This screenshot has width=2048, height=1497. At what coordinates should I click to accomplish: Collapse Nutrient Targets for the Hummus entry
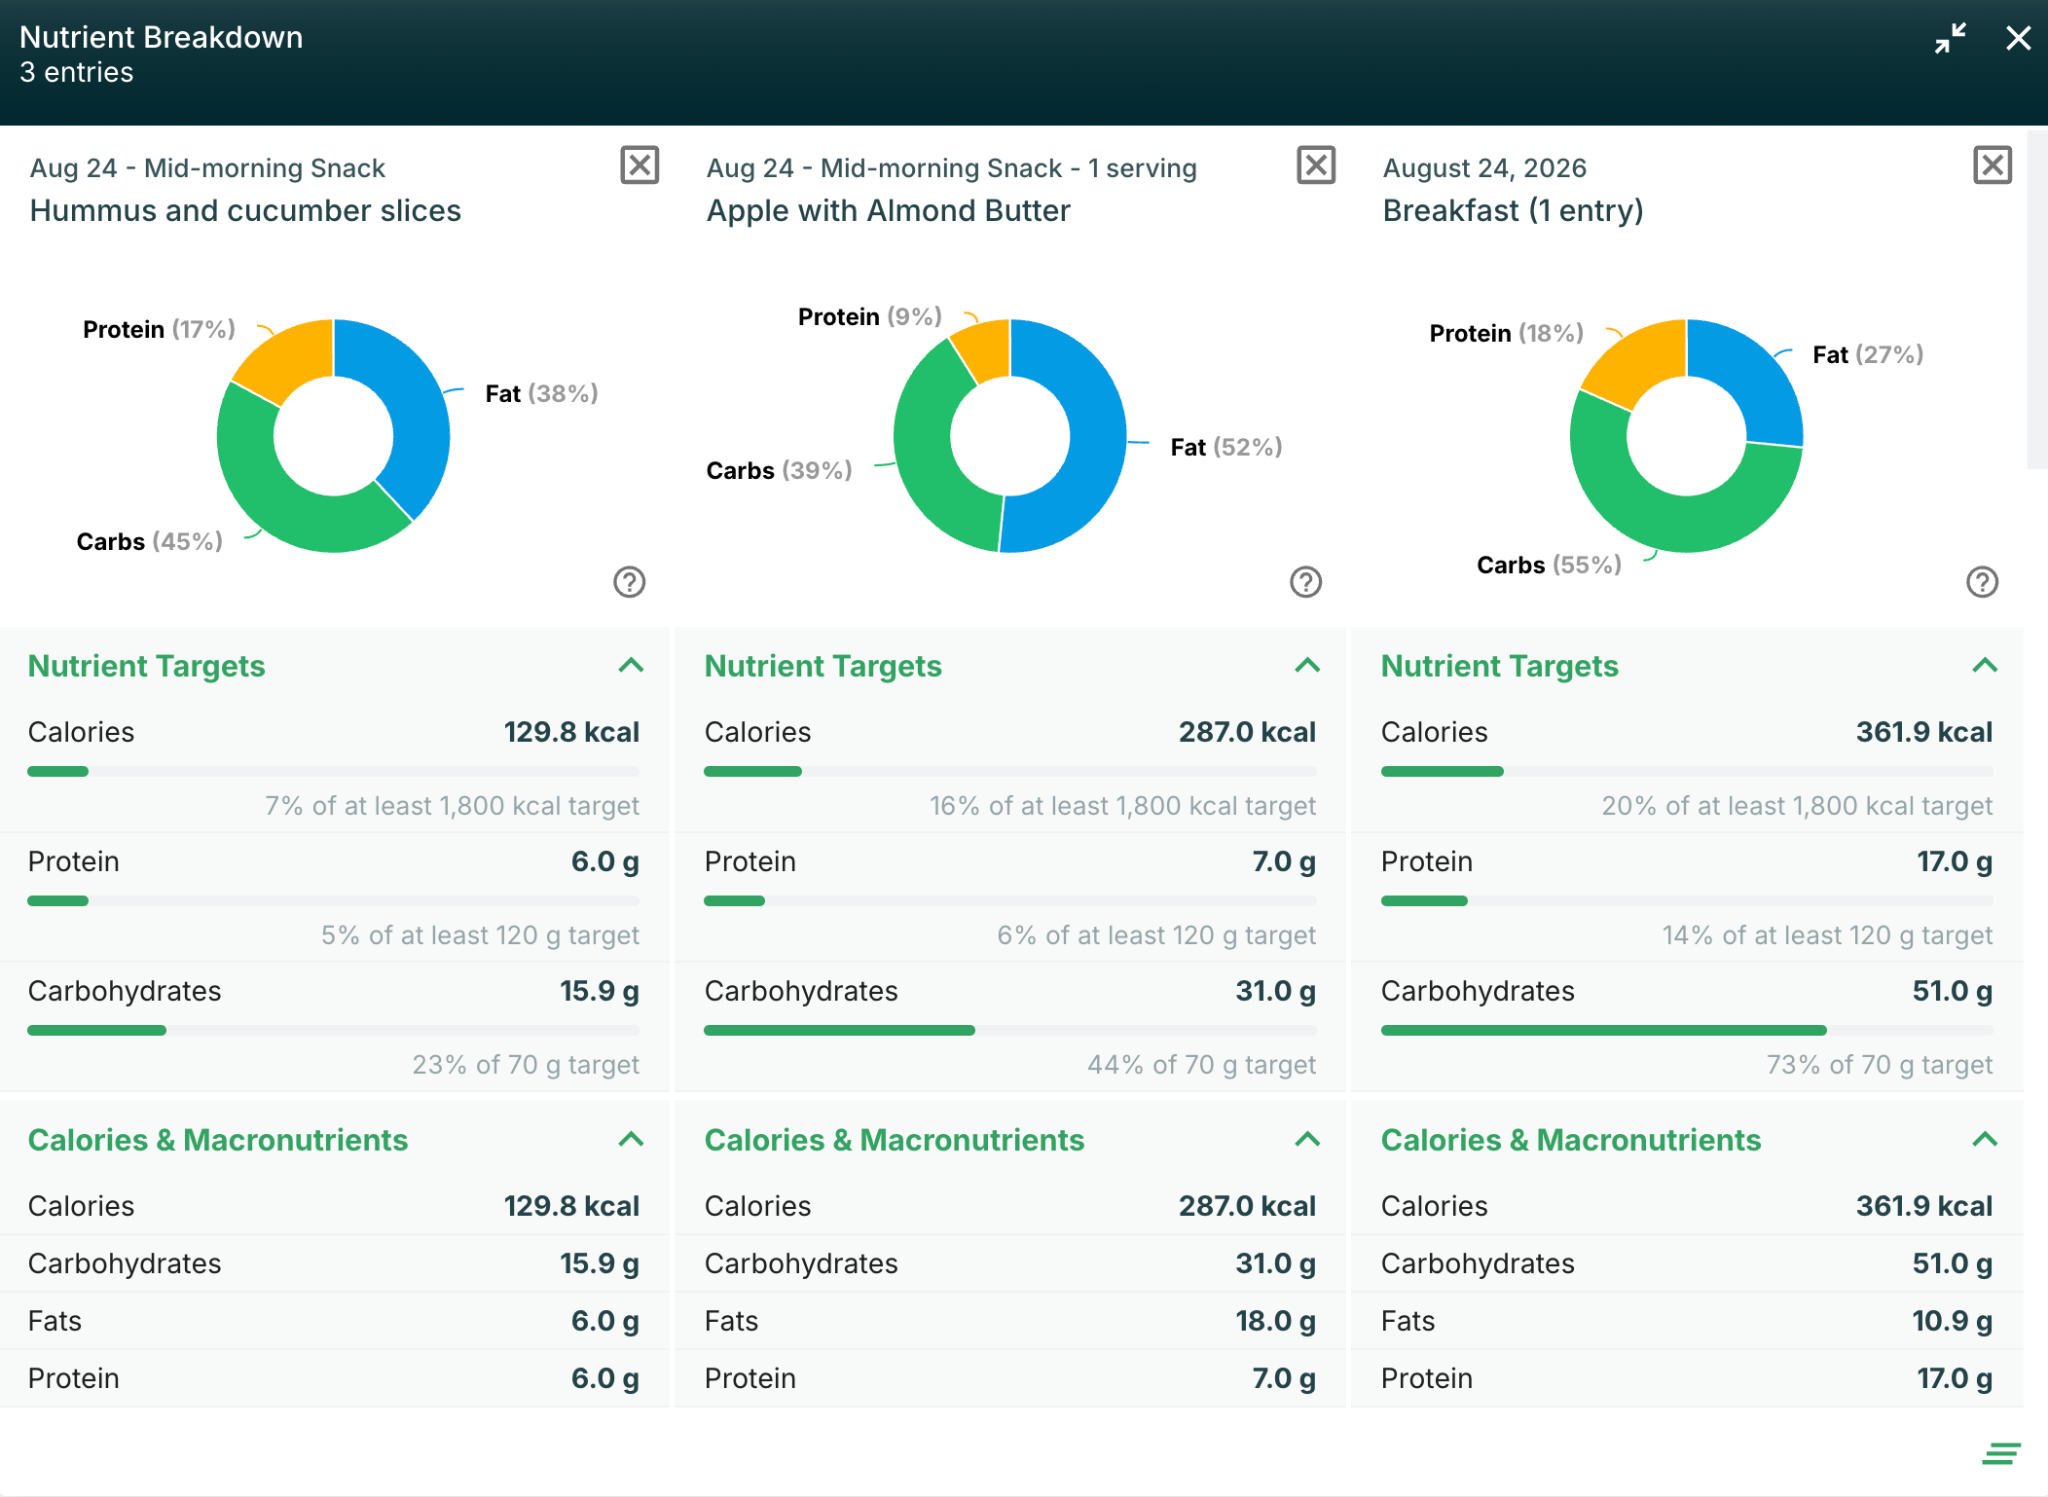point(631,665)
